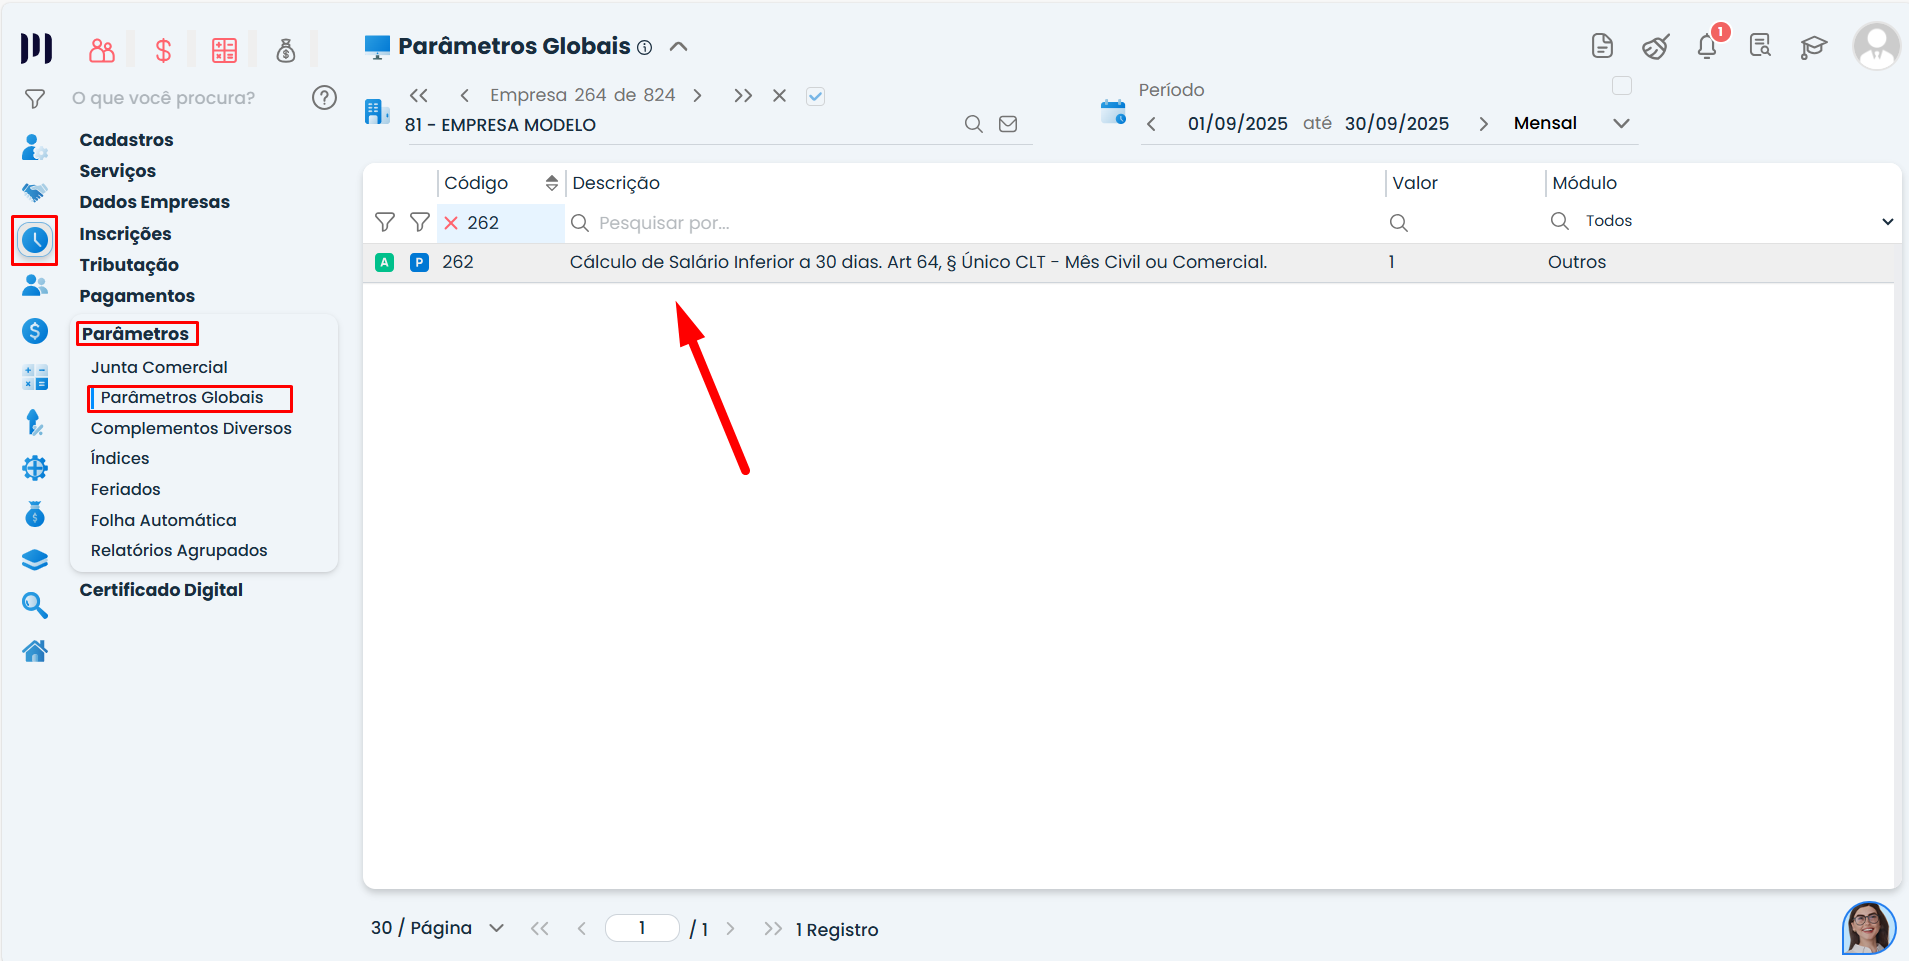
Task: Click the Descrição search input field
Action: [x=975, y=223]
